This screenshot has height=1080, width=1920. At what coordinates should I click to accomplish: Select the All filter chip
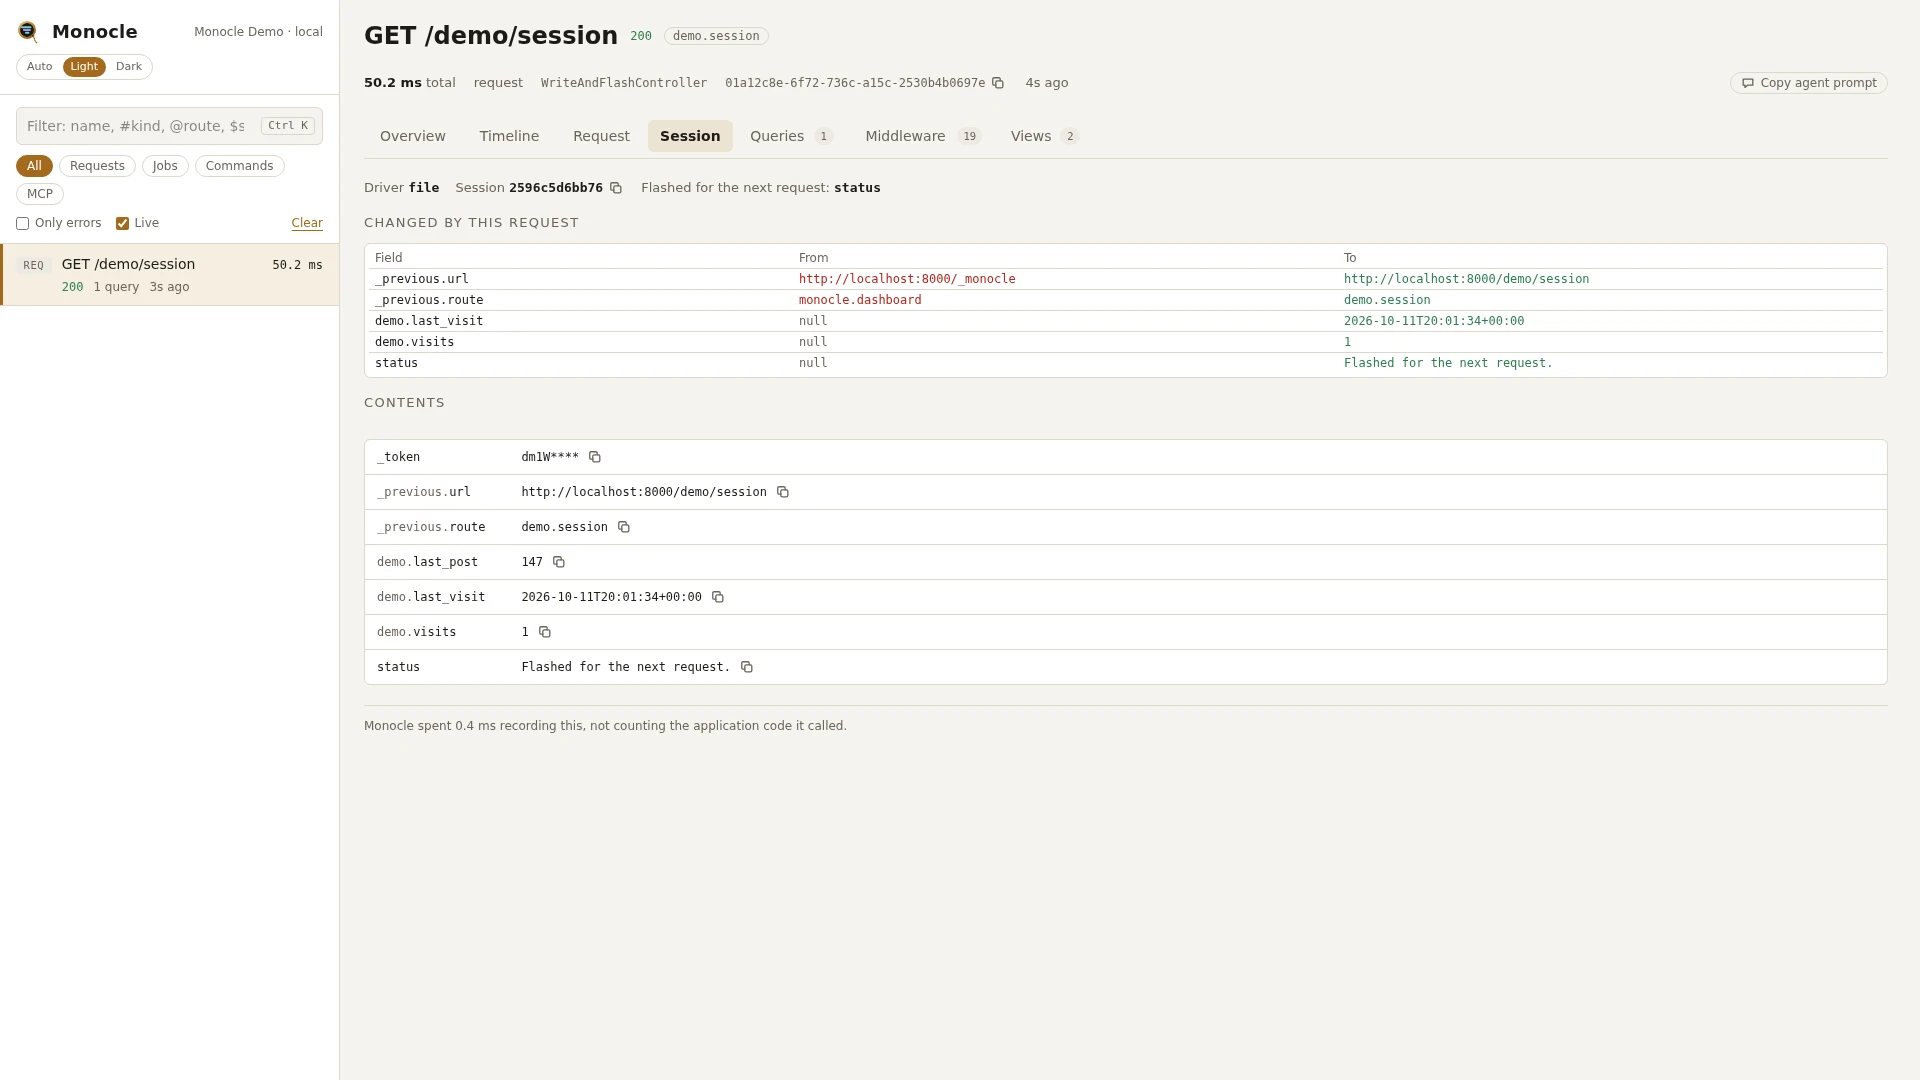pos(34,166)
